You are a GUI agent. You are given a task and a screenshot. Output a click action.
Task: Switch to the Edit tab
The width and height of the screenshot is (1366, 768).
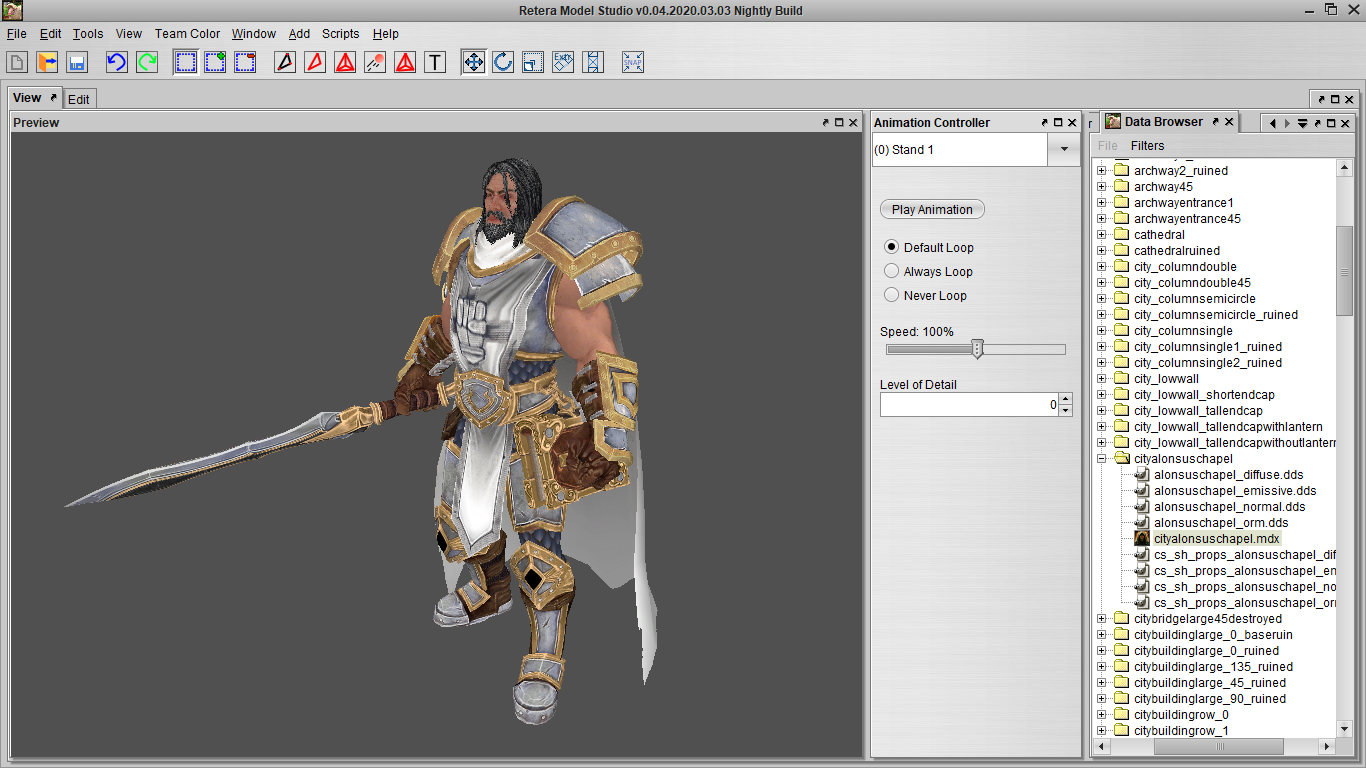point(79,99)
